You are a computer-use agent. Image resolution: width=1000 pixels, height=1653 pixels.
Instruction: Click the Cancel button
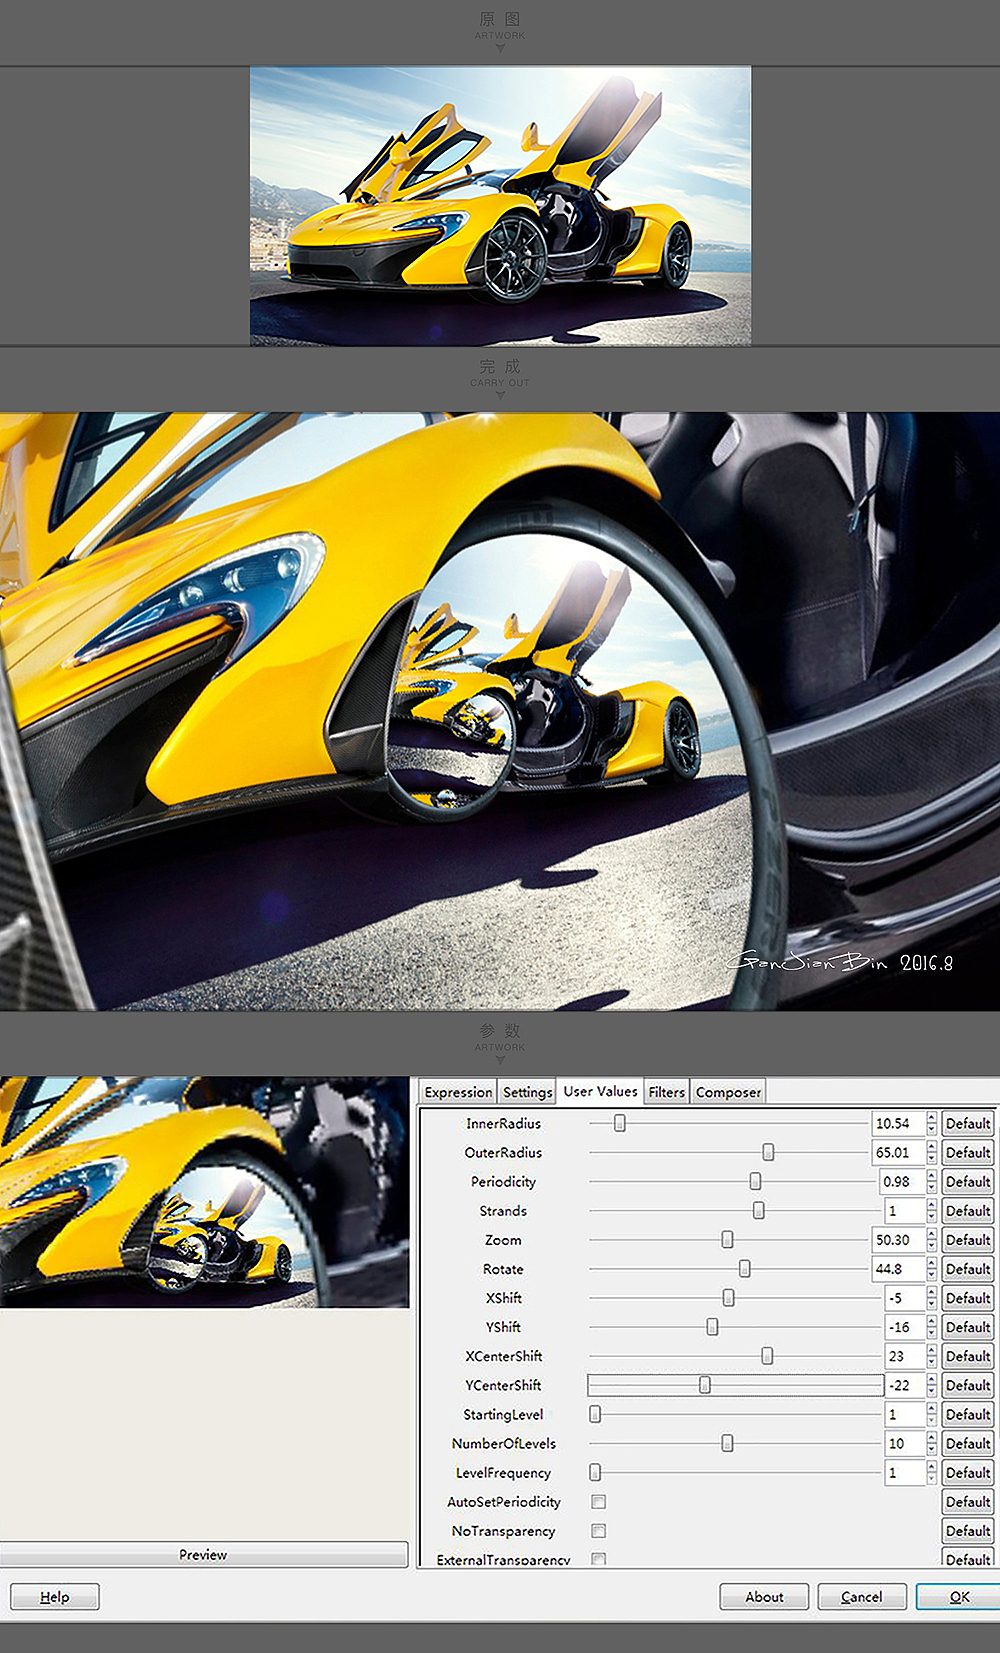[862, 1597]
